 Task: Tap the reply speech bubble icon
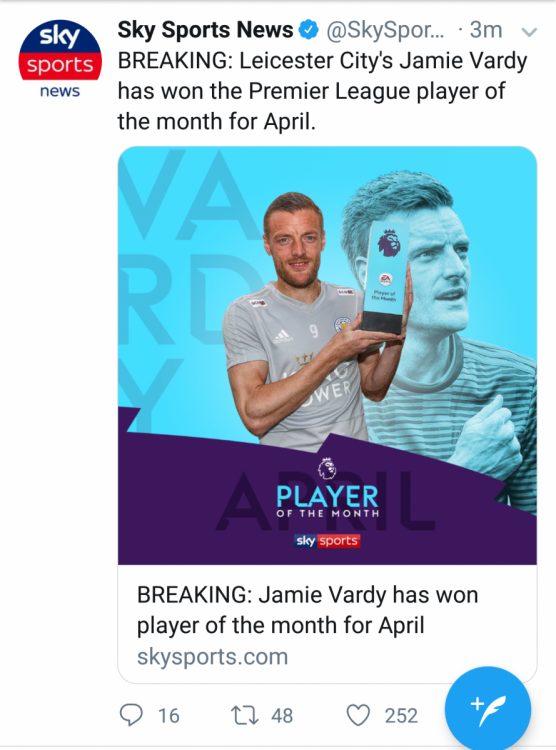tap(131, 716)
